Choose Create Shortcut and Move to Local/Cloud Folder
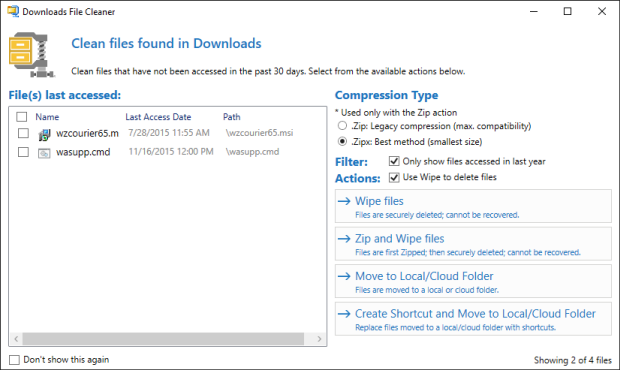This screenshot has height=370, width=620. coord(473,319)
